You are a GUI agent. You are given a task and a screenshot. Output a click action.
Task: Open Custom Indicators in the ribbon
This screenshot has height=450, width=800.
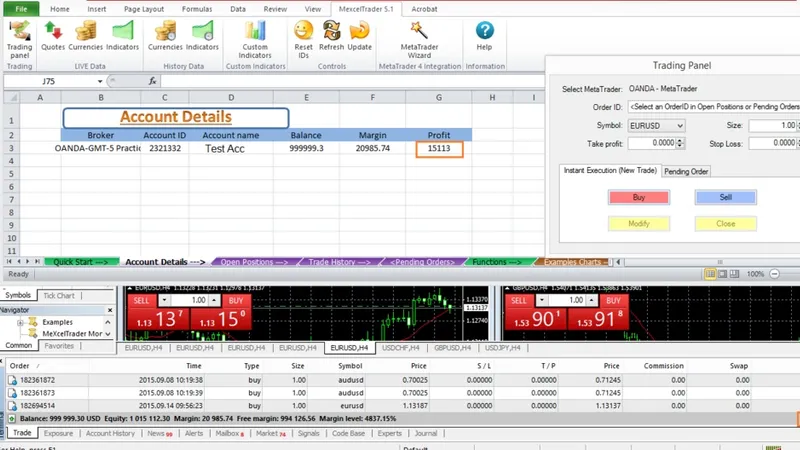click(x=255, y=39)
